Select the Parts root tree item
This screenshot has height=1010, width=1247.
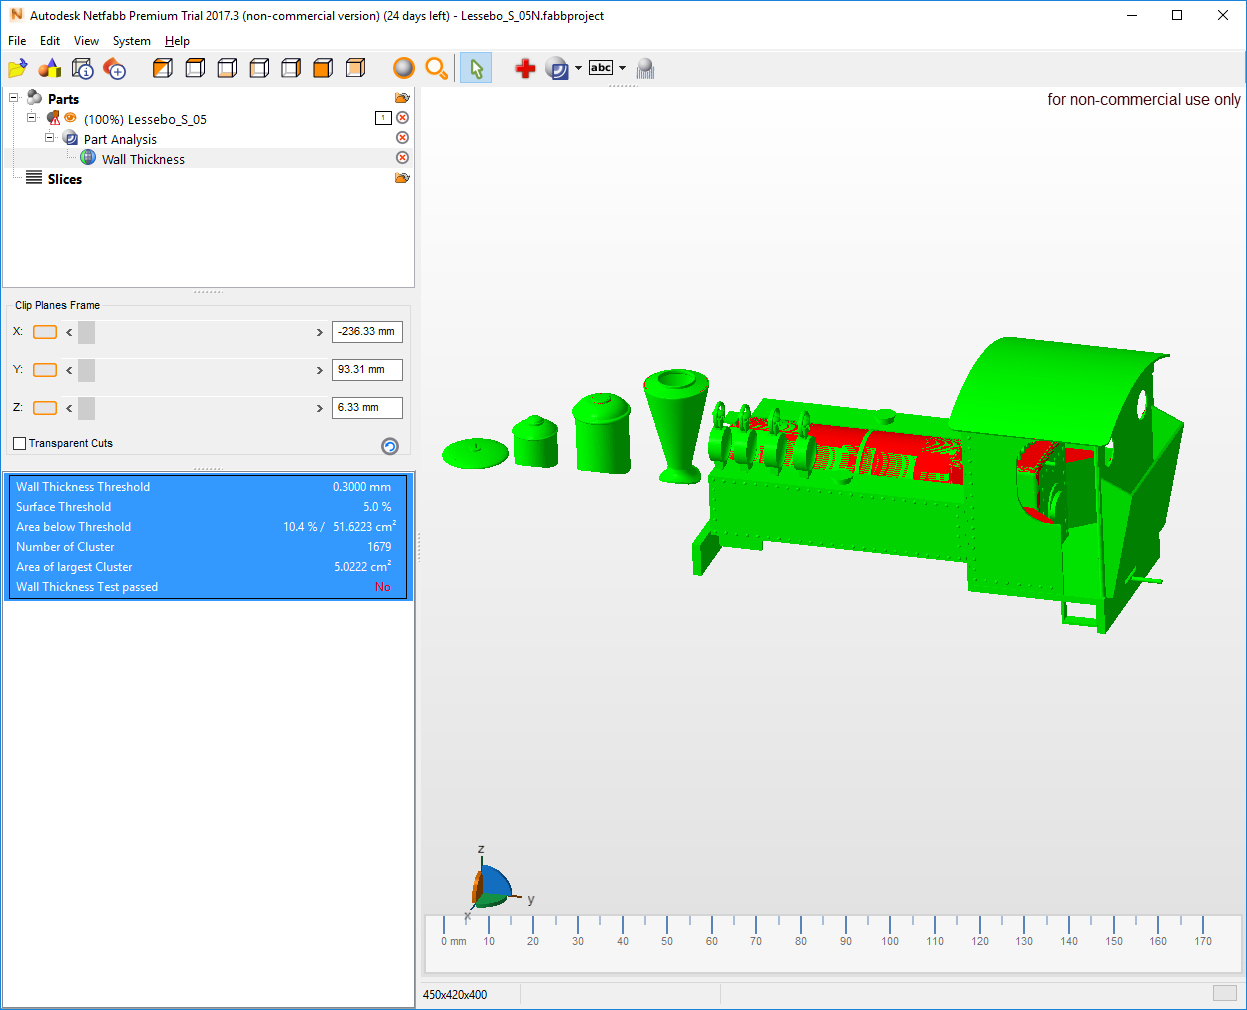pos(63,99)
